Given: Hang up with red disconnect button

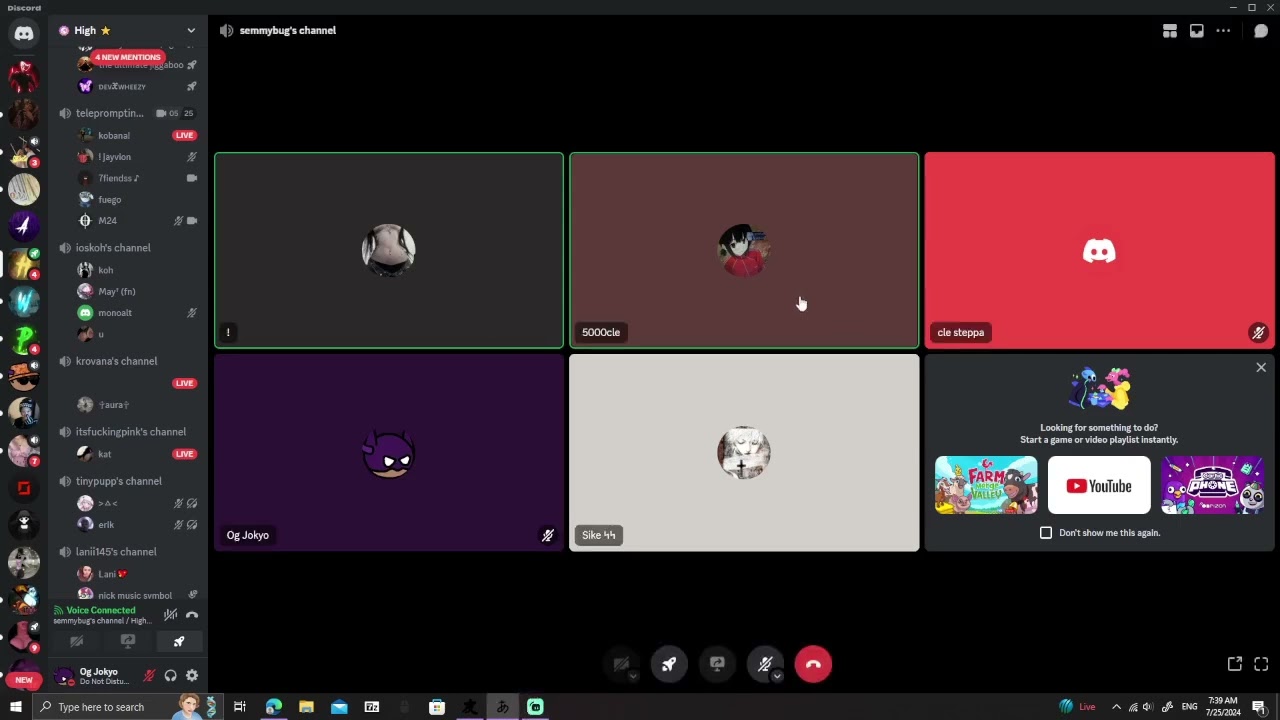Looking at the screenshot, I should click(x=813, y=664).
